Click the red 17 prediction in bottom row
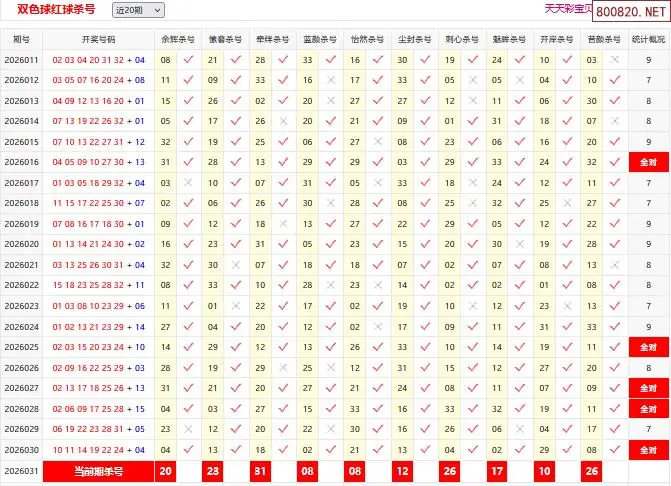Image resolution: width=671 pixels, height=486 pixels. click(497, 471)
